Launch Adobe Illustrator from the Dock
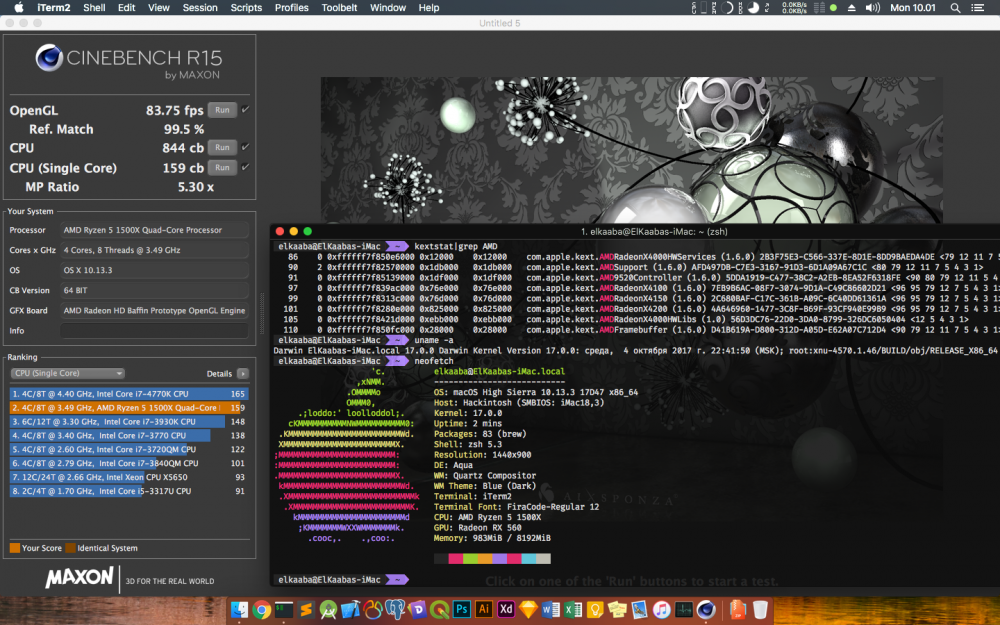Viewport: 1000px width, 625px height. (484, 610)
